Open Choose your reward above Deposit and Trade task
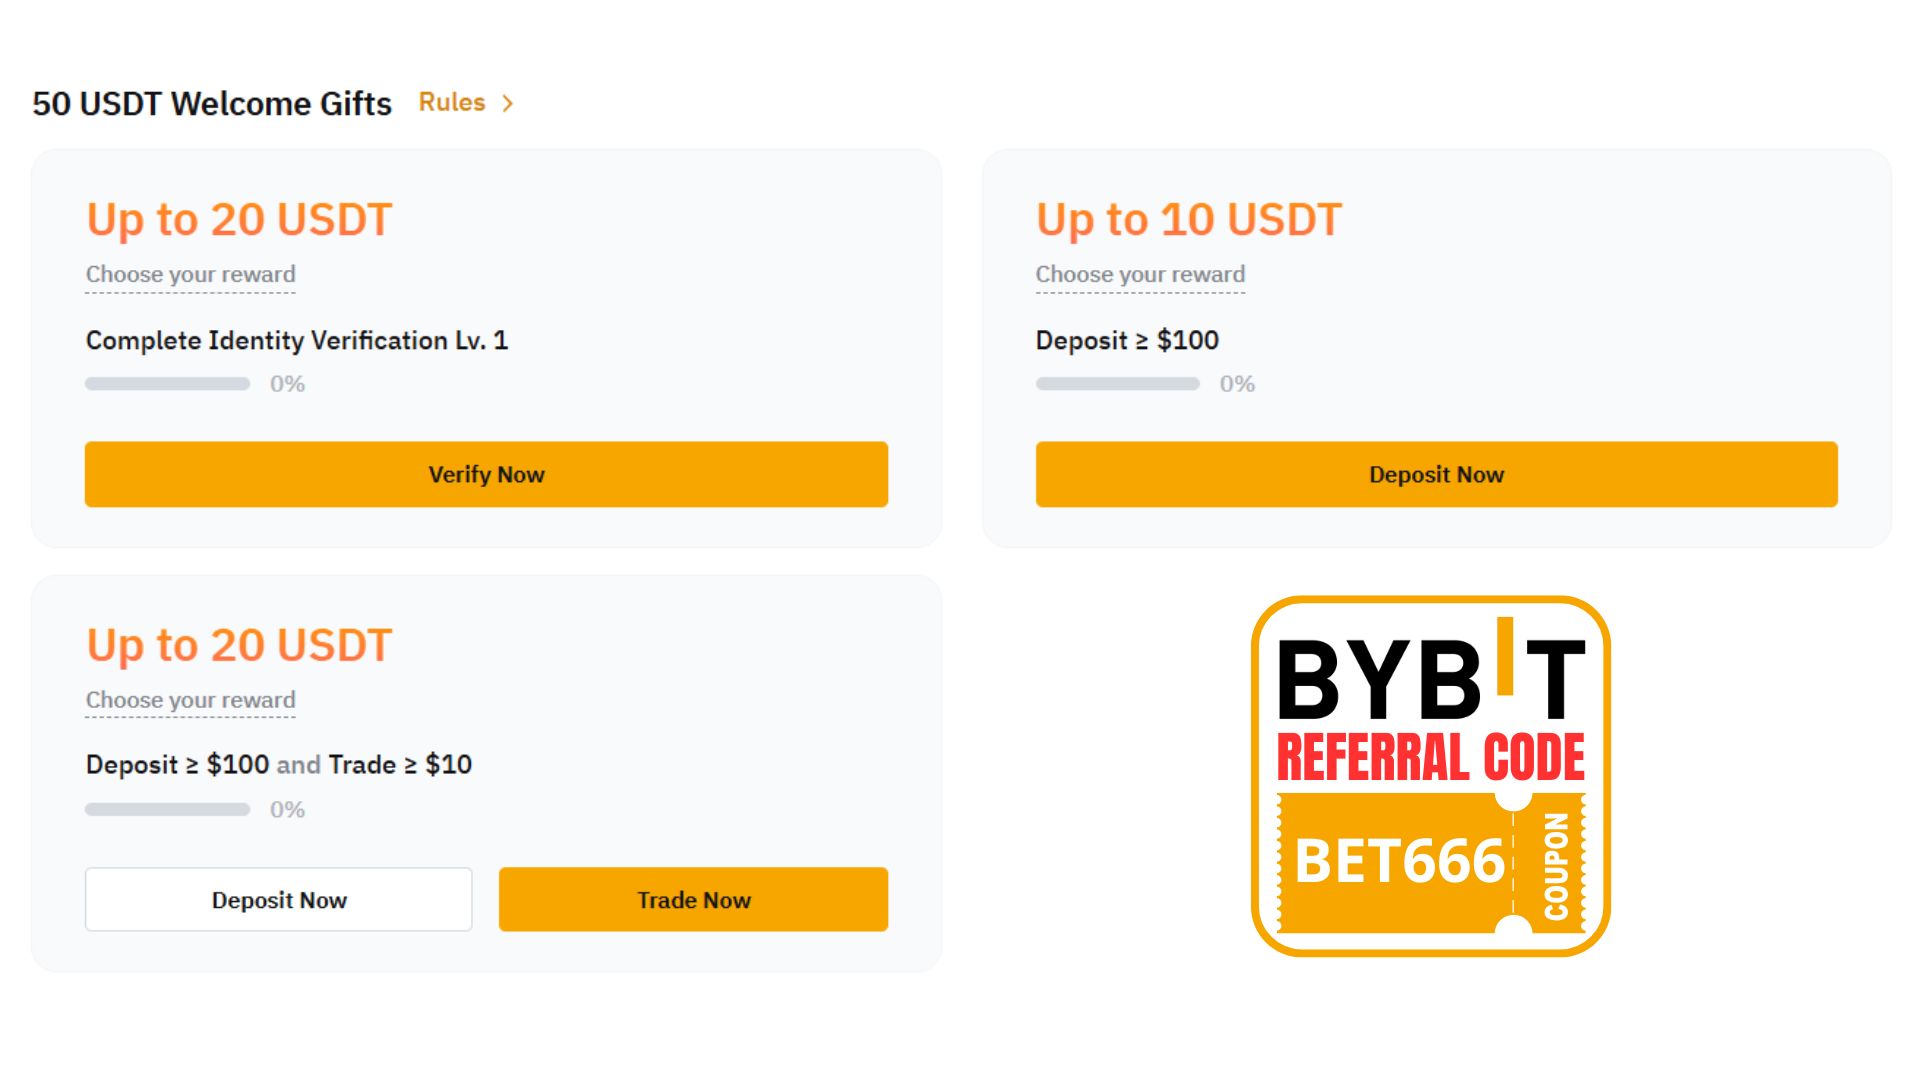Image resolution: width=1920 pixels, height=1080 pixels. [x=190, y=700]
